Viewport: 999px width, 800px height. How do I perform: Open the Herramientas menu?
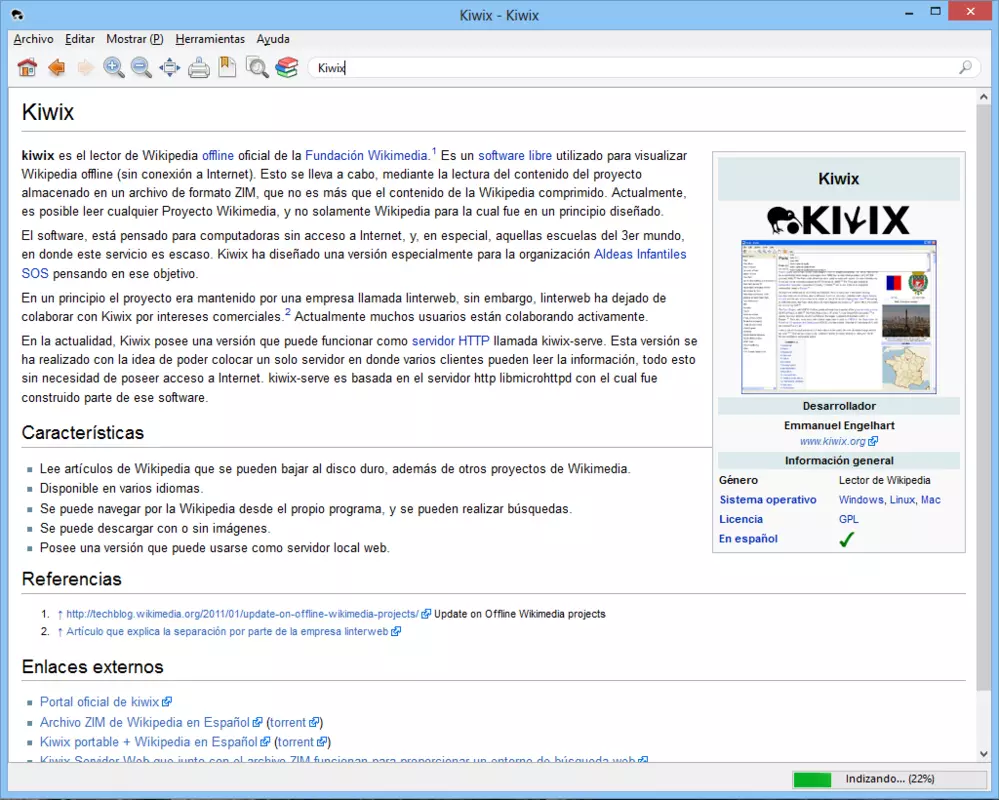[210, 39]
